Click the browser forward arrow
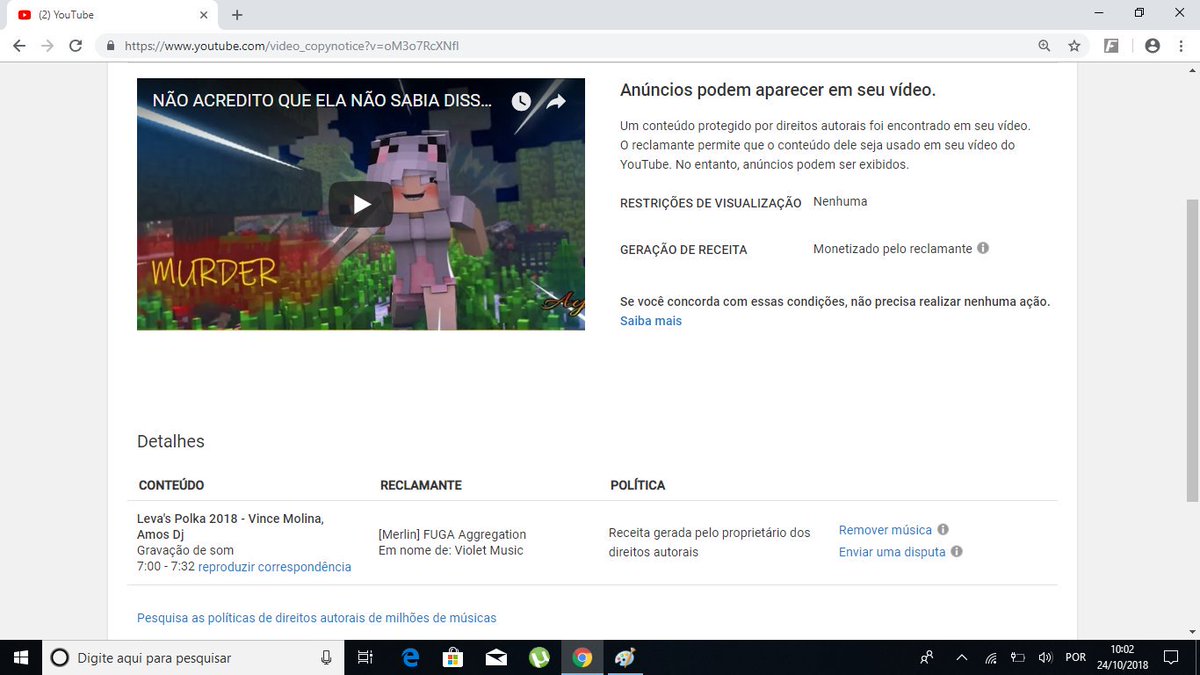Screen dimensions: 1200x675 pos(47,46)
